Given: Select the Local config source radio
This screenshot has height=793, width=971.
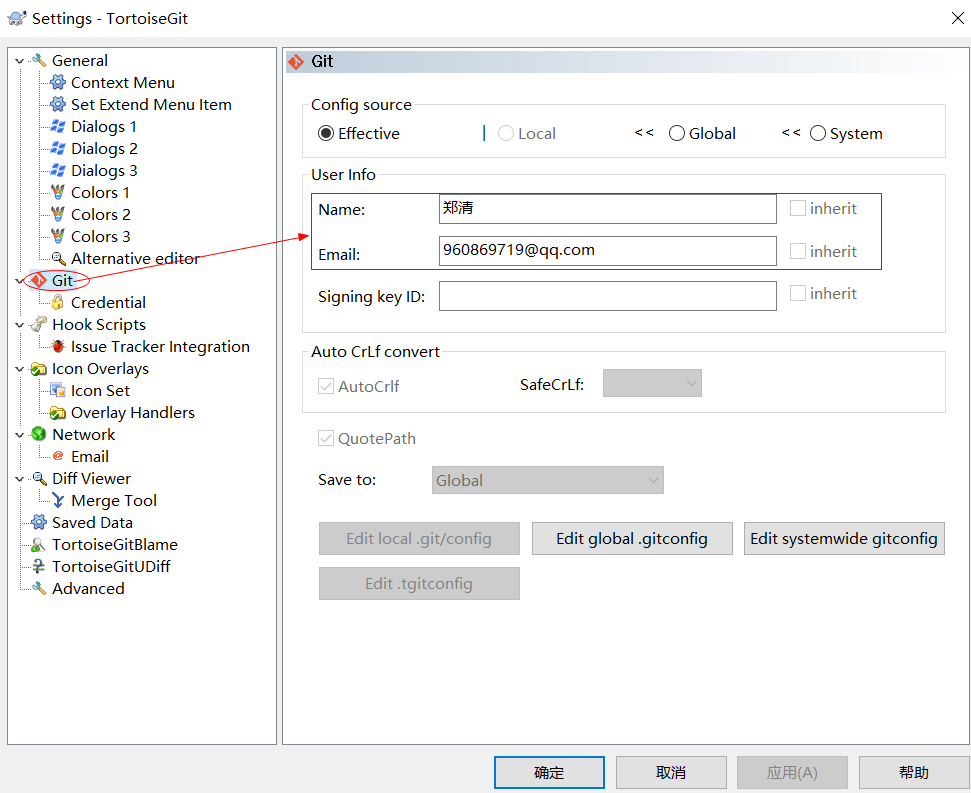Looking at the screenshot, I should 506,133.
